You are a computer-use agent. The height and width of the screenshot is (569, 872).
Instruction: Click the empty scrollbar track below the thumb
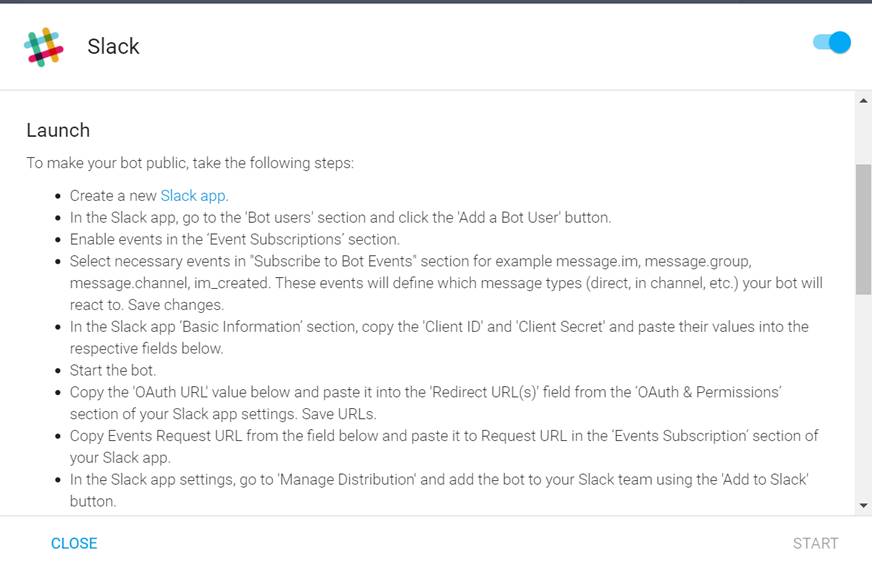pos(863,395)
